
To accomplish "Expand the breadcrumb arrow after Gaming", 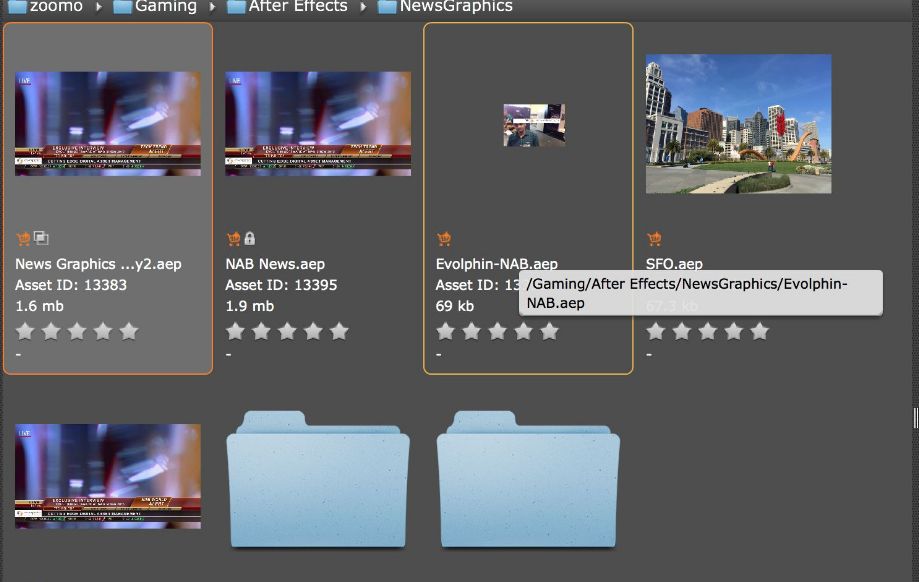I will 212,7.
